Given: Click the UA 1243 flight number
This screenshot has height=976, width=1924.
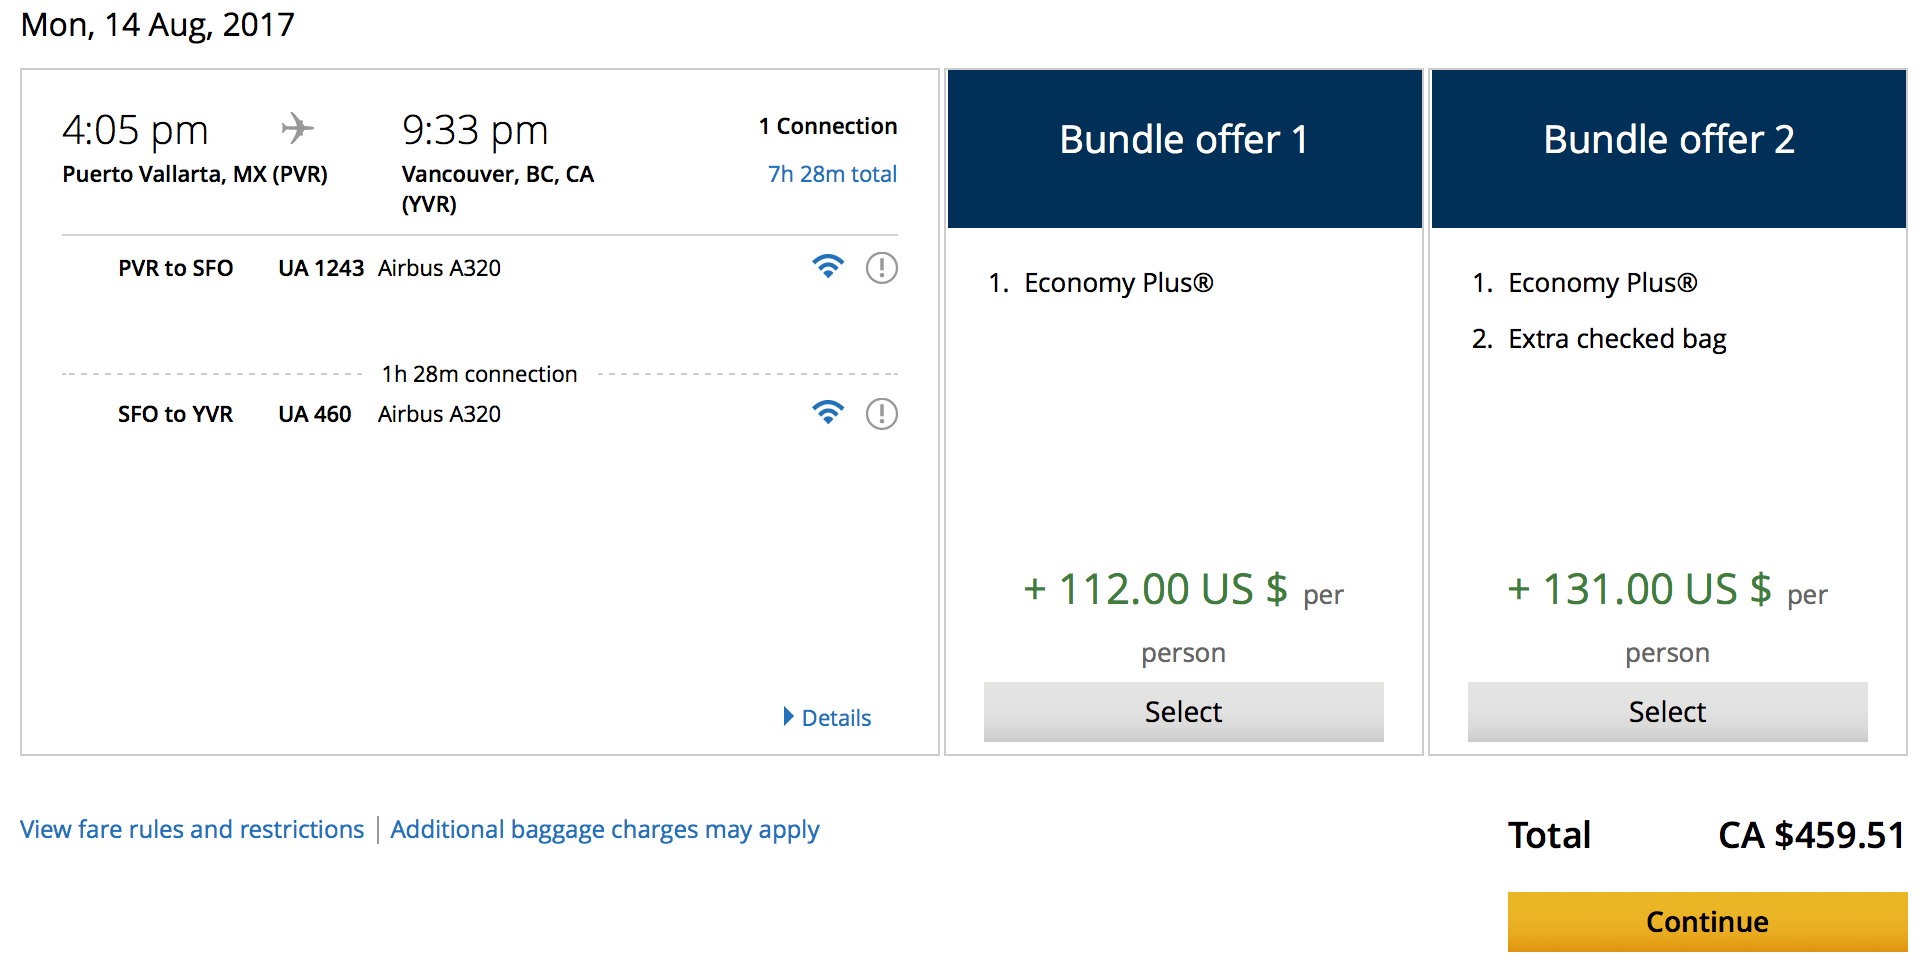Looking at the screenshot, I should click(x=320, y=268).
